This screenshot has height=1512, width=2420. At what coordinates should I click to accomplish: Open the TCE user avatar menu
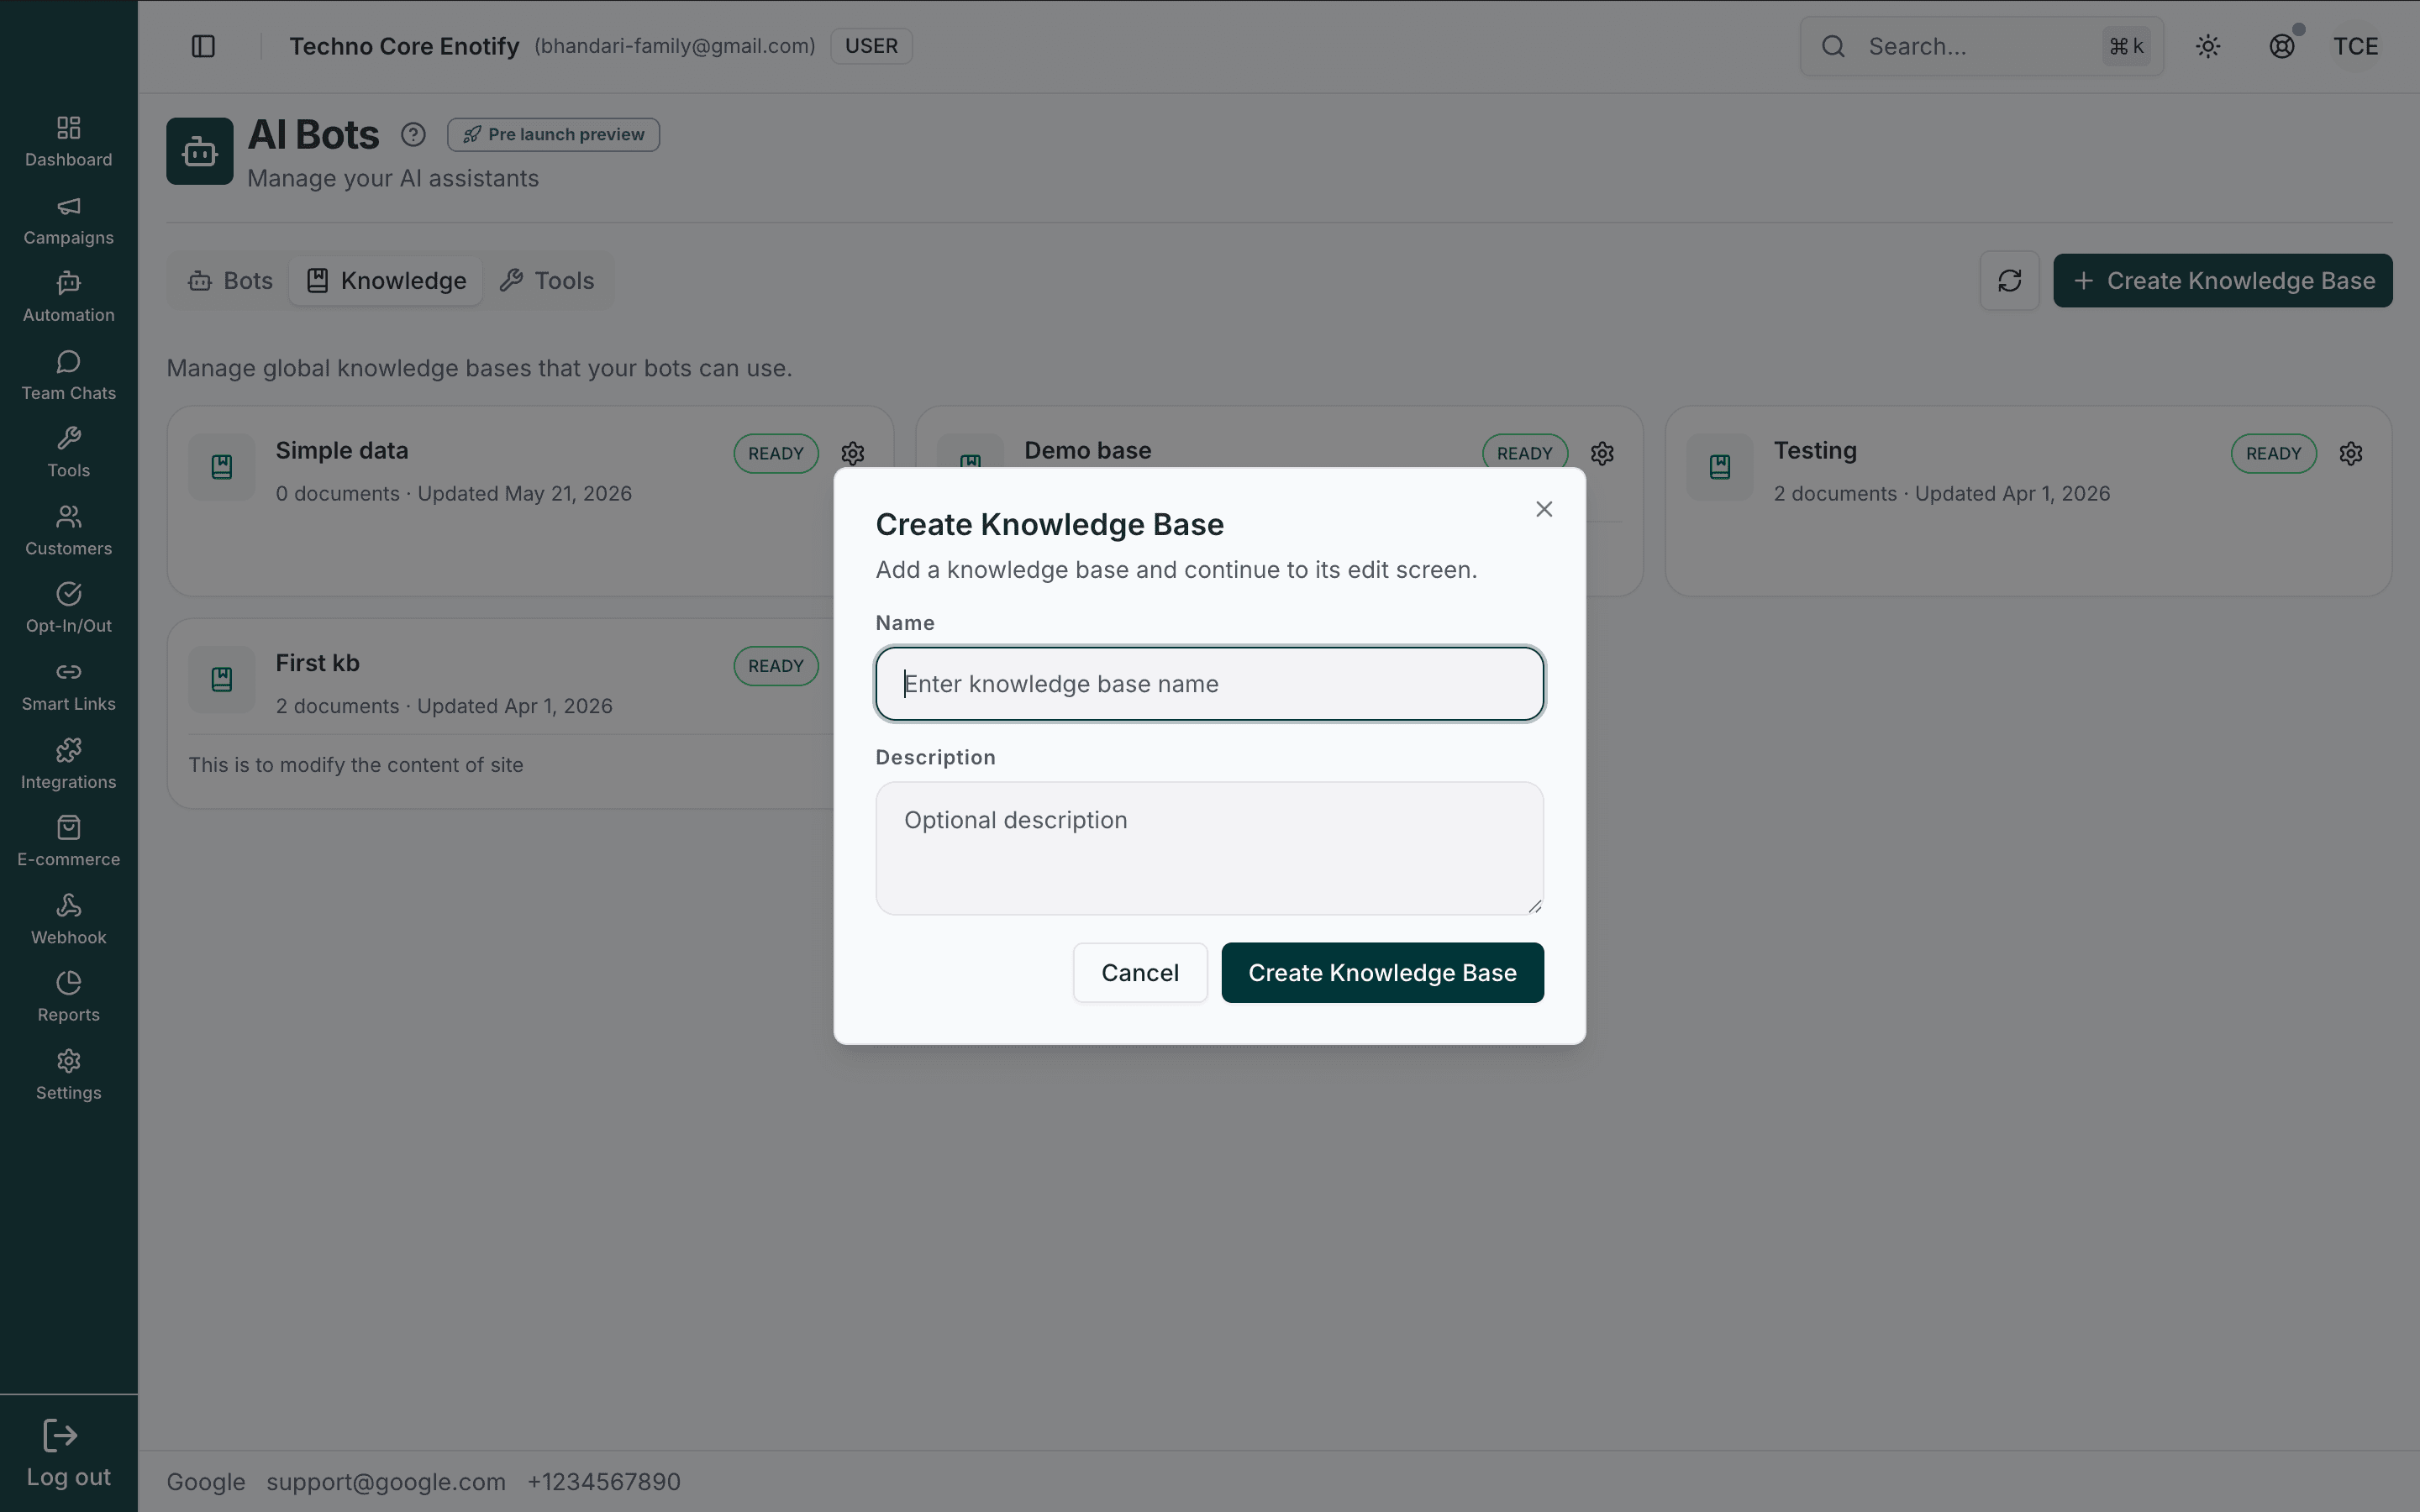point(2355,46)
